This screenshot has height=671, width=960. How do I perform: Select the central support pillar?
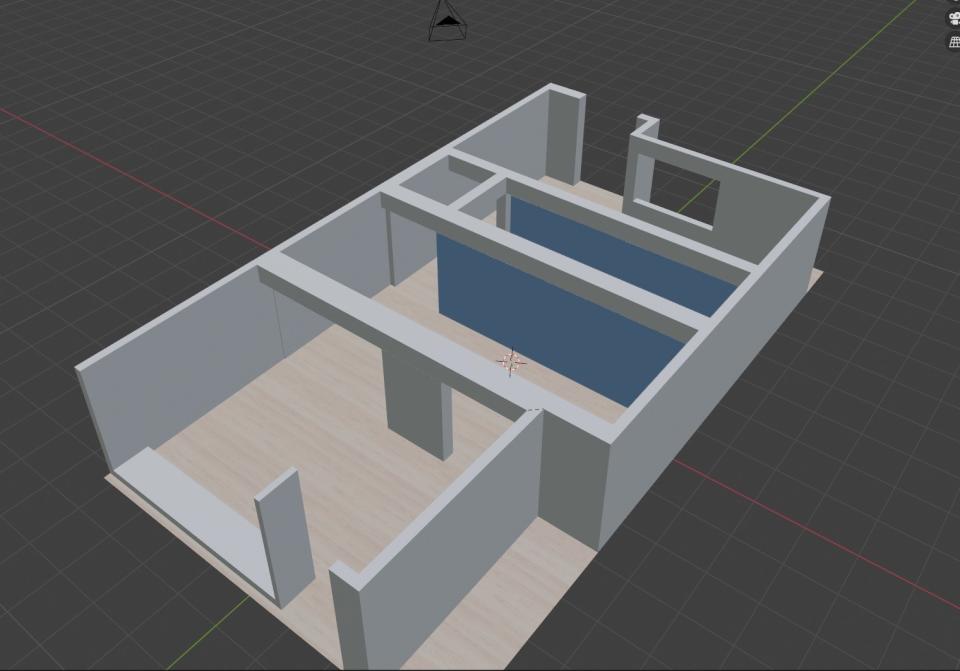416,400
